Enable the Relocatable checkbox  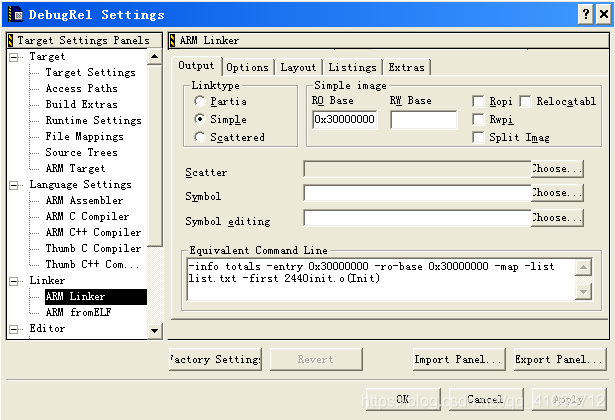525,102
